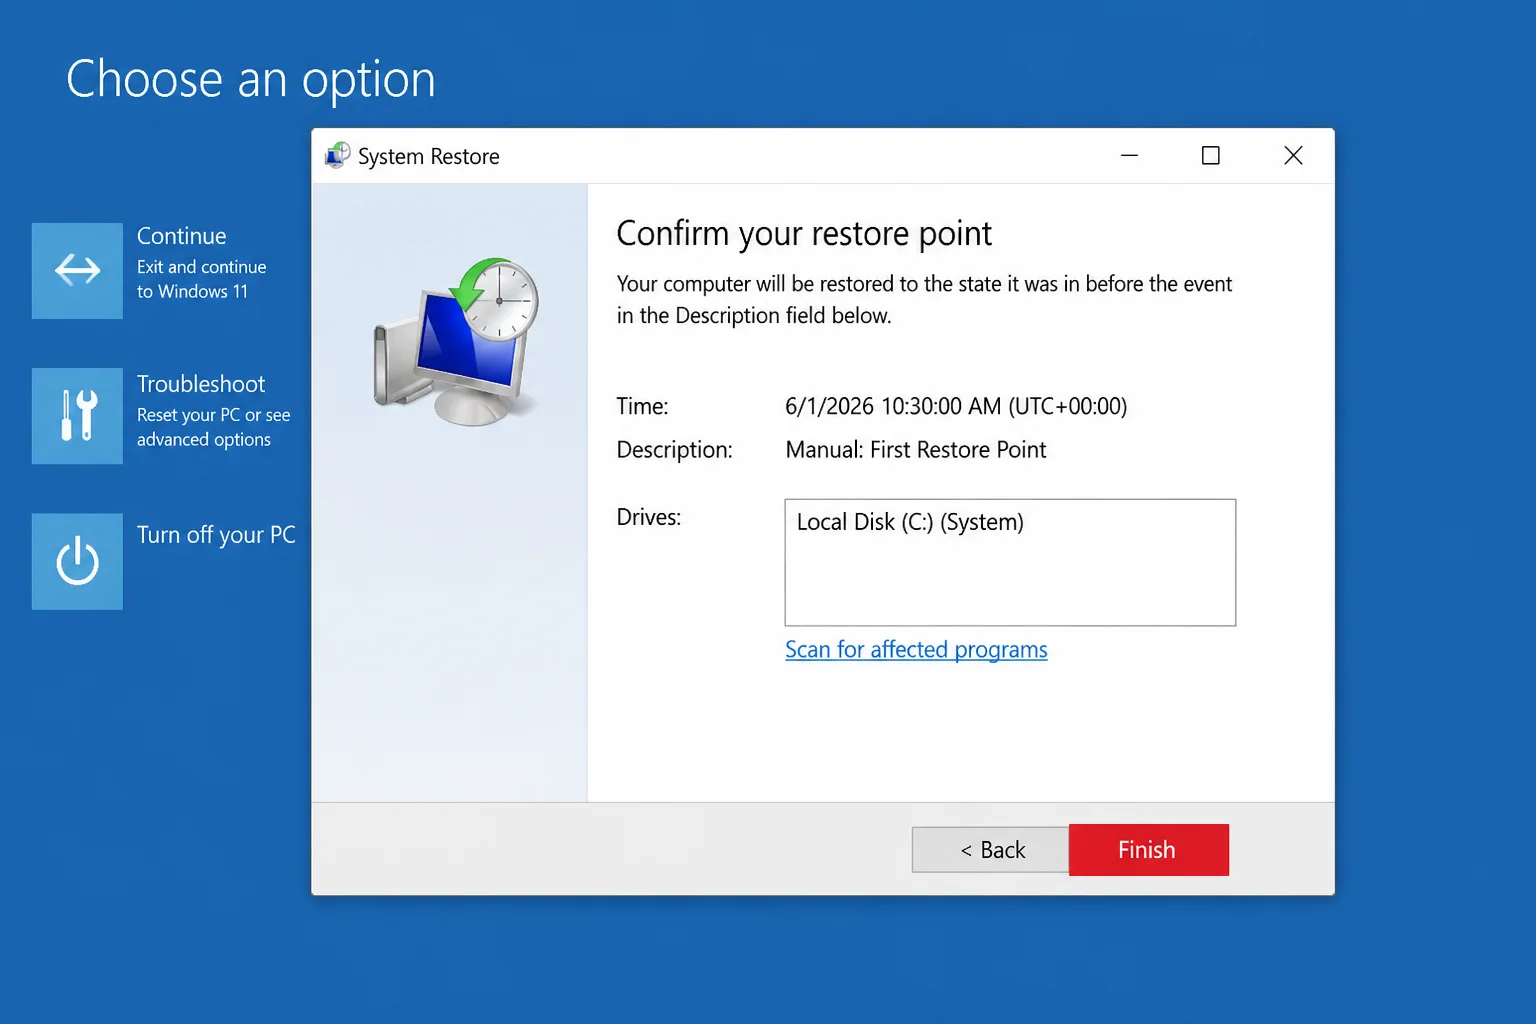Image resolution: width=1536 pixels, height=1024 pixels.
Task: Click 'Reset your PC or see advanced options'
Action: 214,427
